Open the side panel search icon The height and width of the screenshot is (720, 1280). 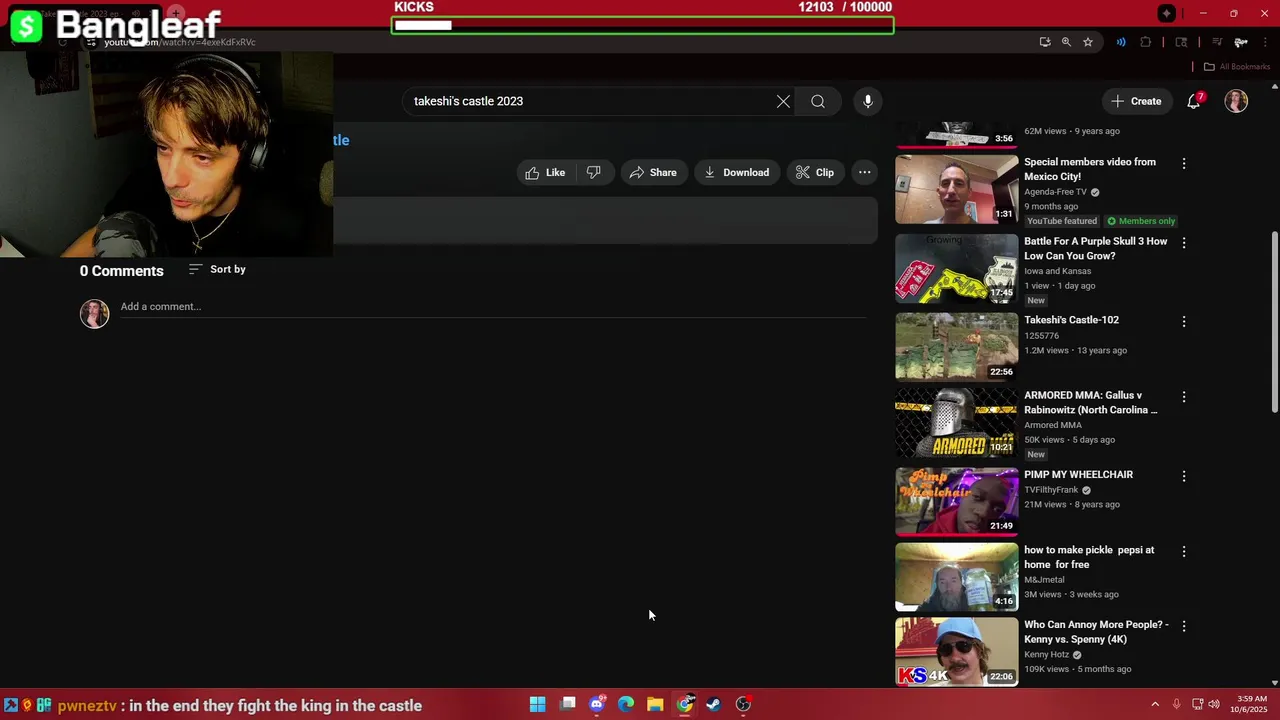[x=1181, y=42]
